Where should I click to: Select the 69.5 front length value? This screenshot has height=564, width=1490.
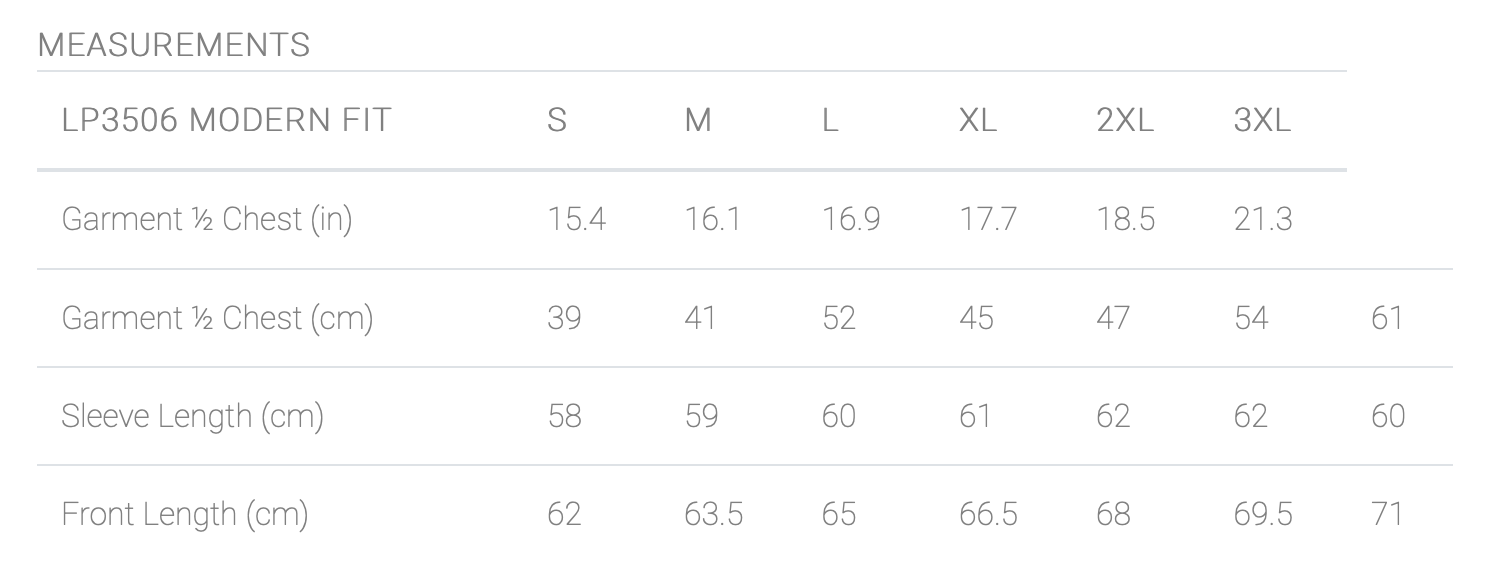click(1263, 514)
